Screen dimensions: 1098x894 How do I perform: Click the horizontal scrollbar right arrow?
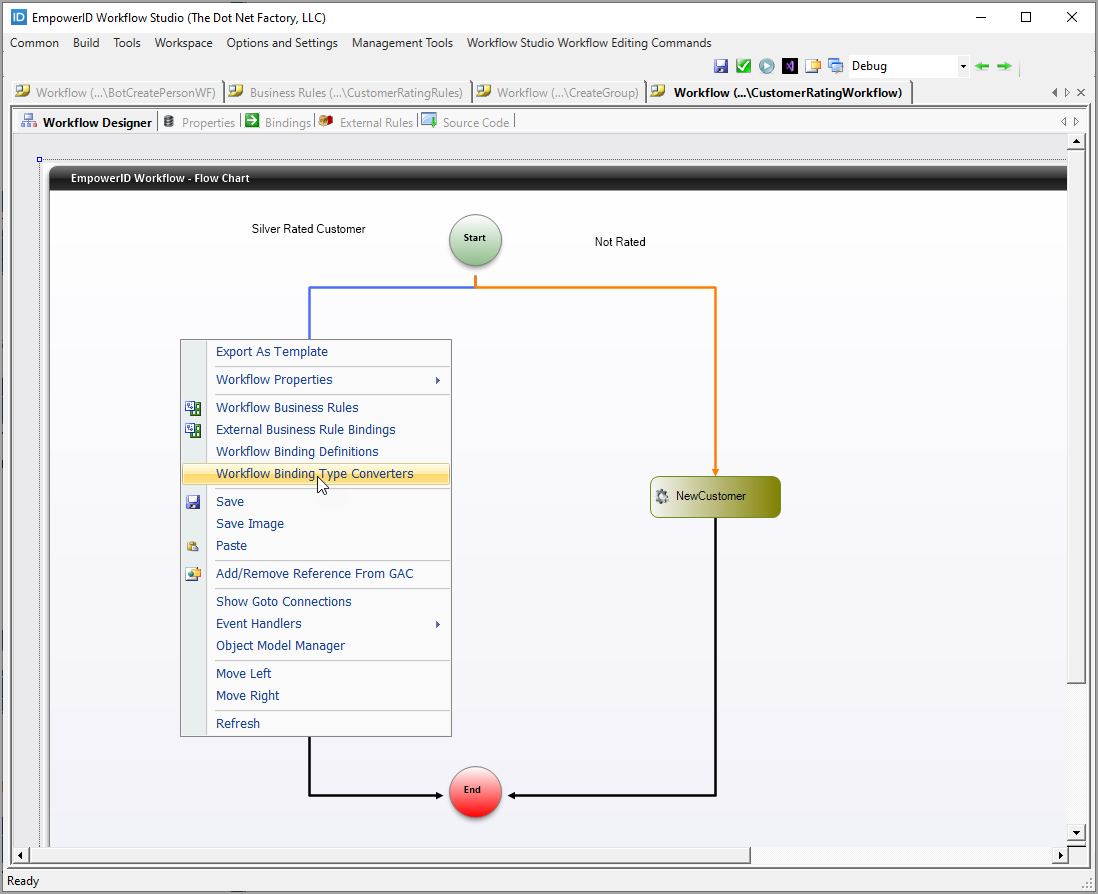tap(1060, 855)
